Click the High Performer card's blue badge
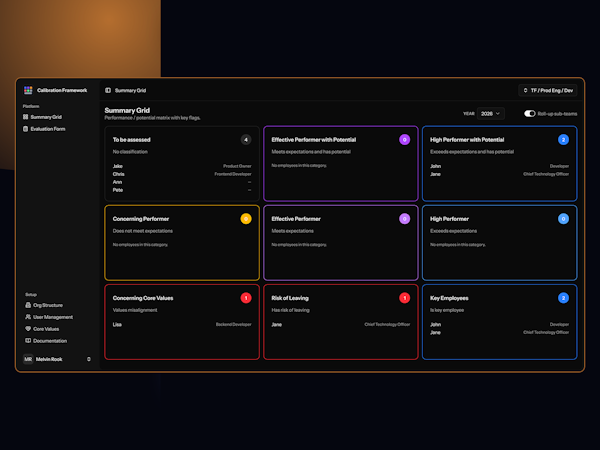Screen dimensions: 600x450 pos(563,219)
